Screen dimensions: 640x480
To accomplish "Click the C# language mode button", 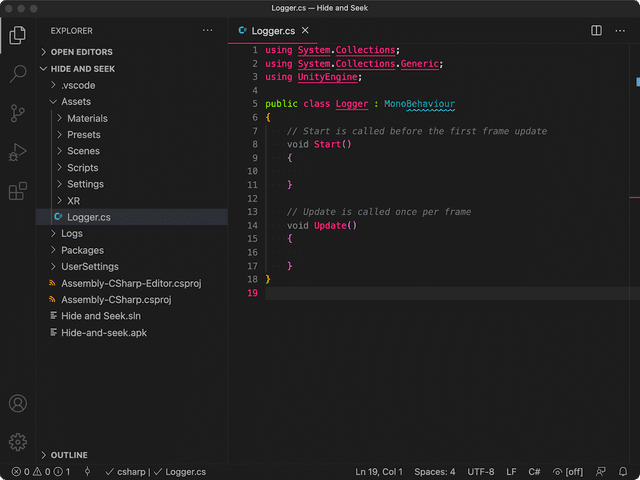I will pos(535,472).
